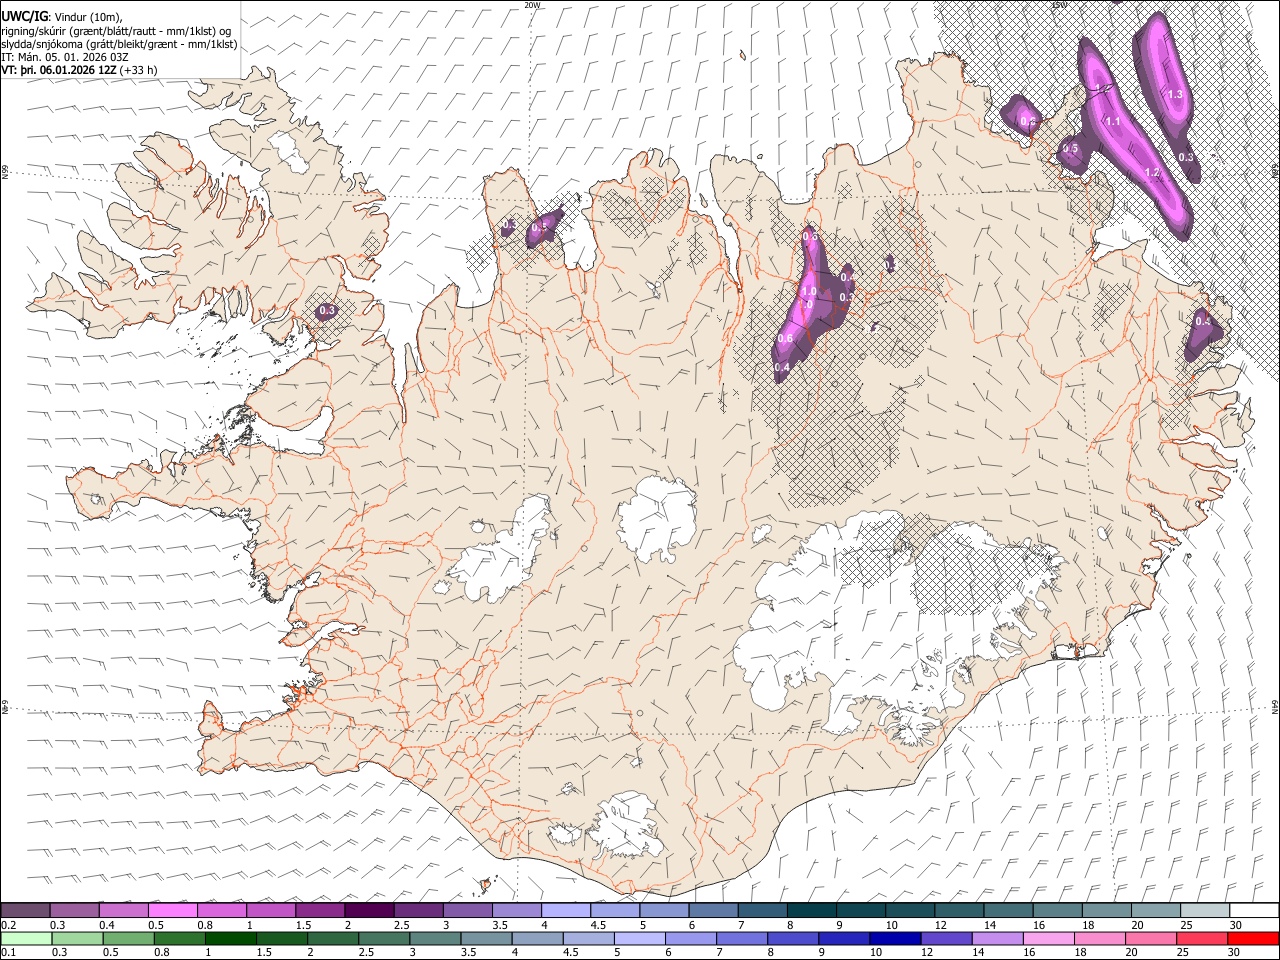Click the 'rigning/skúrir' legend description line
Image resolution: width=1280 pixels, height=960 pixels.
(117, 31)
